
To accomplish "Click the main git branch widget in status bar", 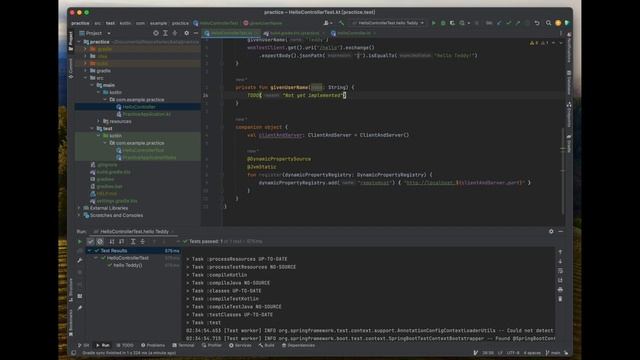I will click(x=553, y=353).
